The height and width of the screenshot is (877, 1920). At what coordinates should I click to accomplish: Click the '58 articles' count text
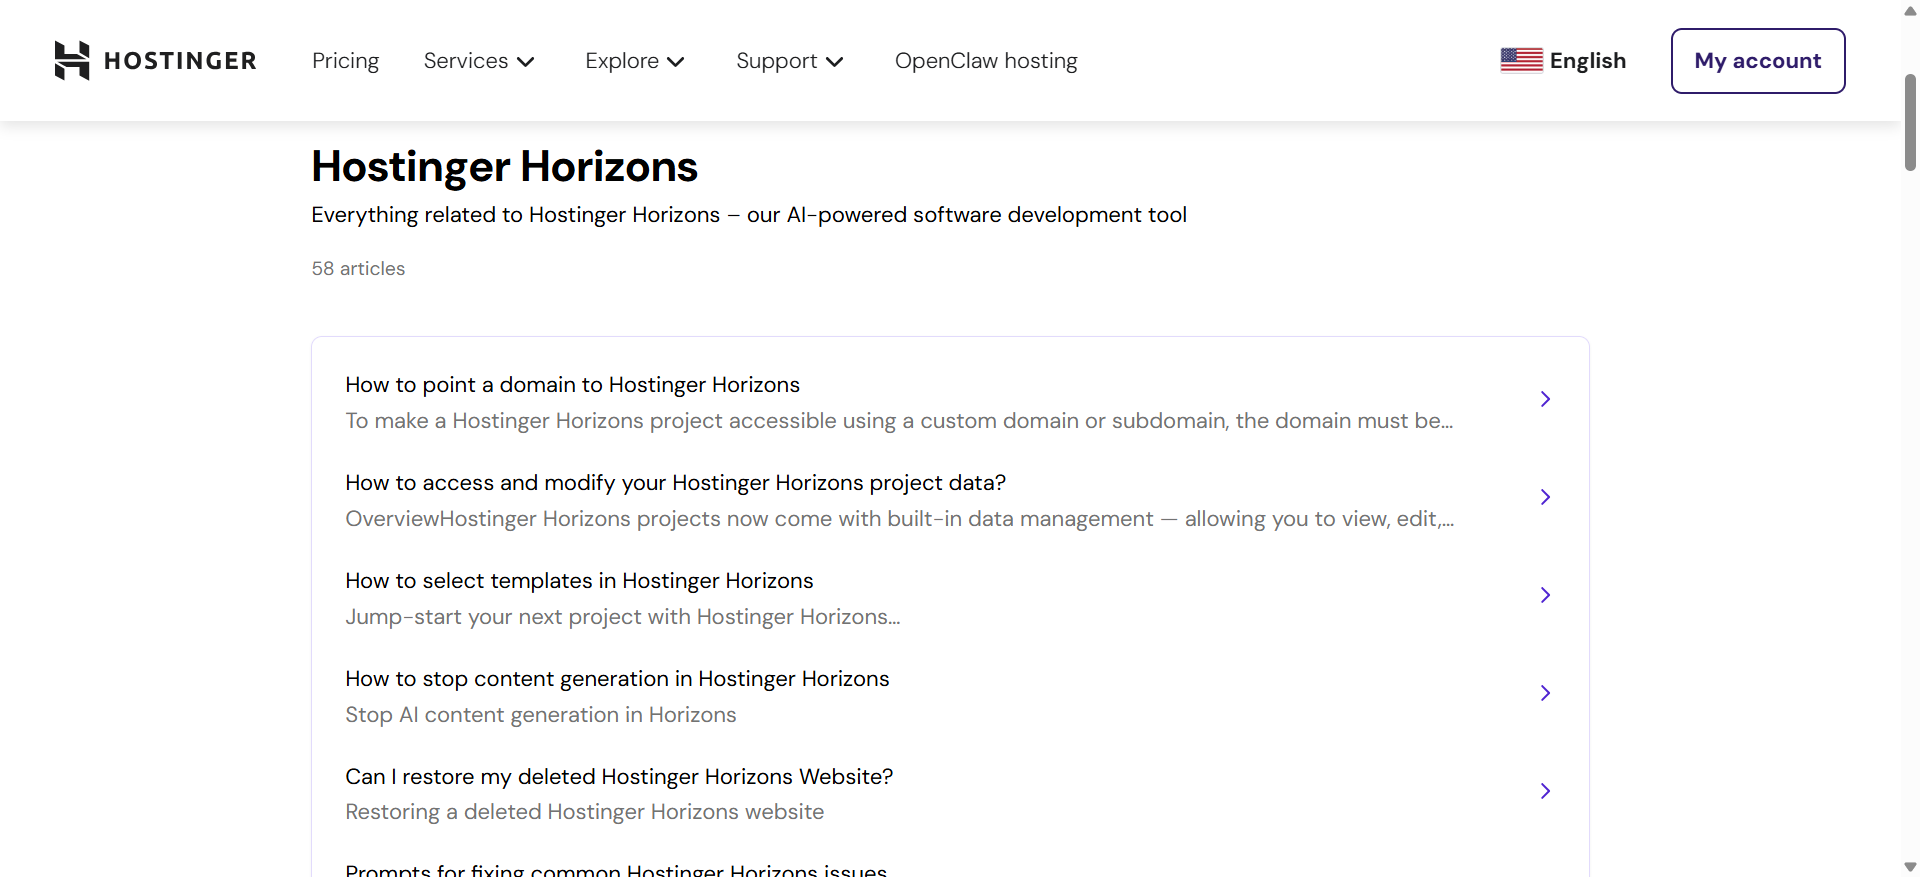click(x=358, y=269)
